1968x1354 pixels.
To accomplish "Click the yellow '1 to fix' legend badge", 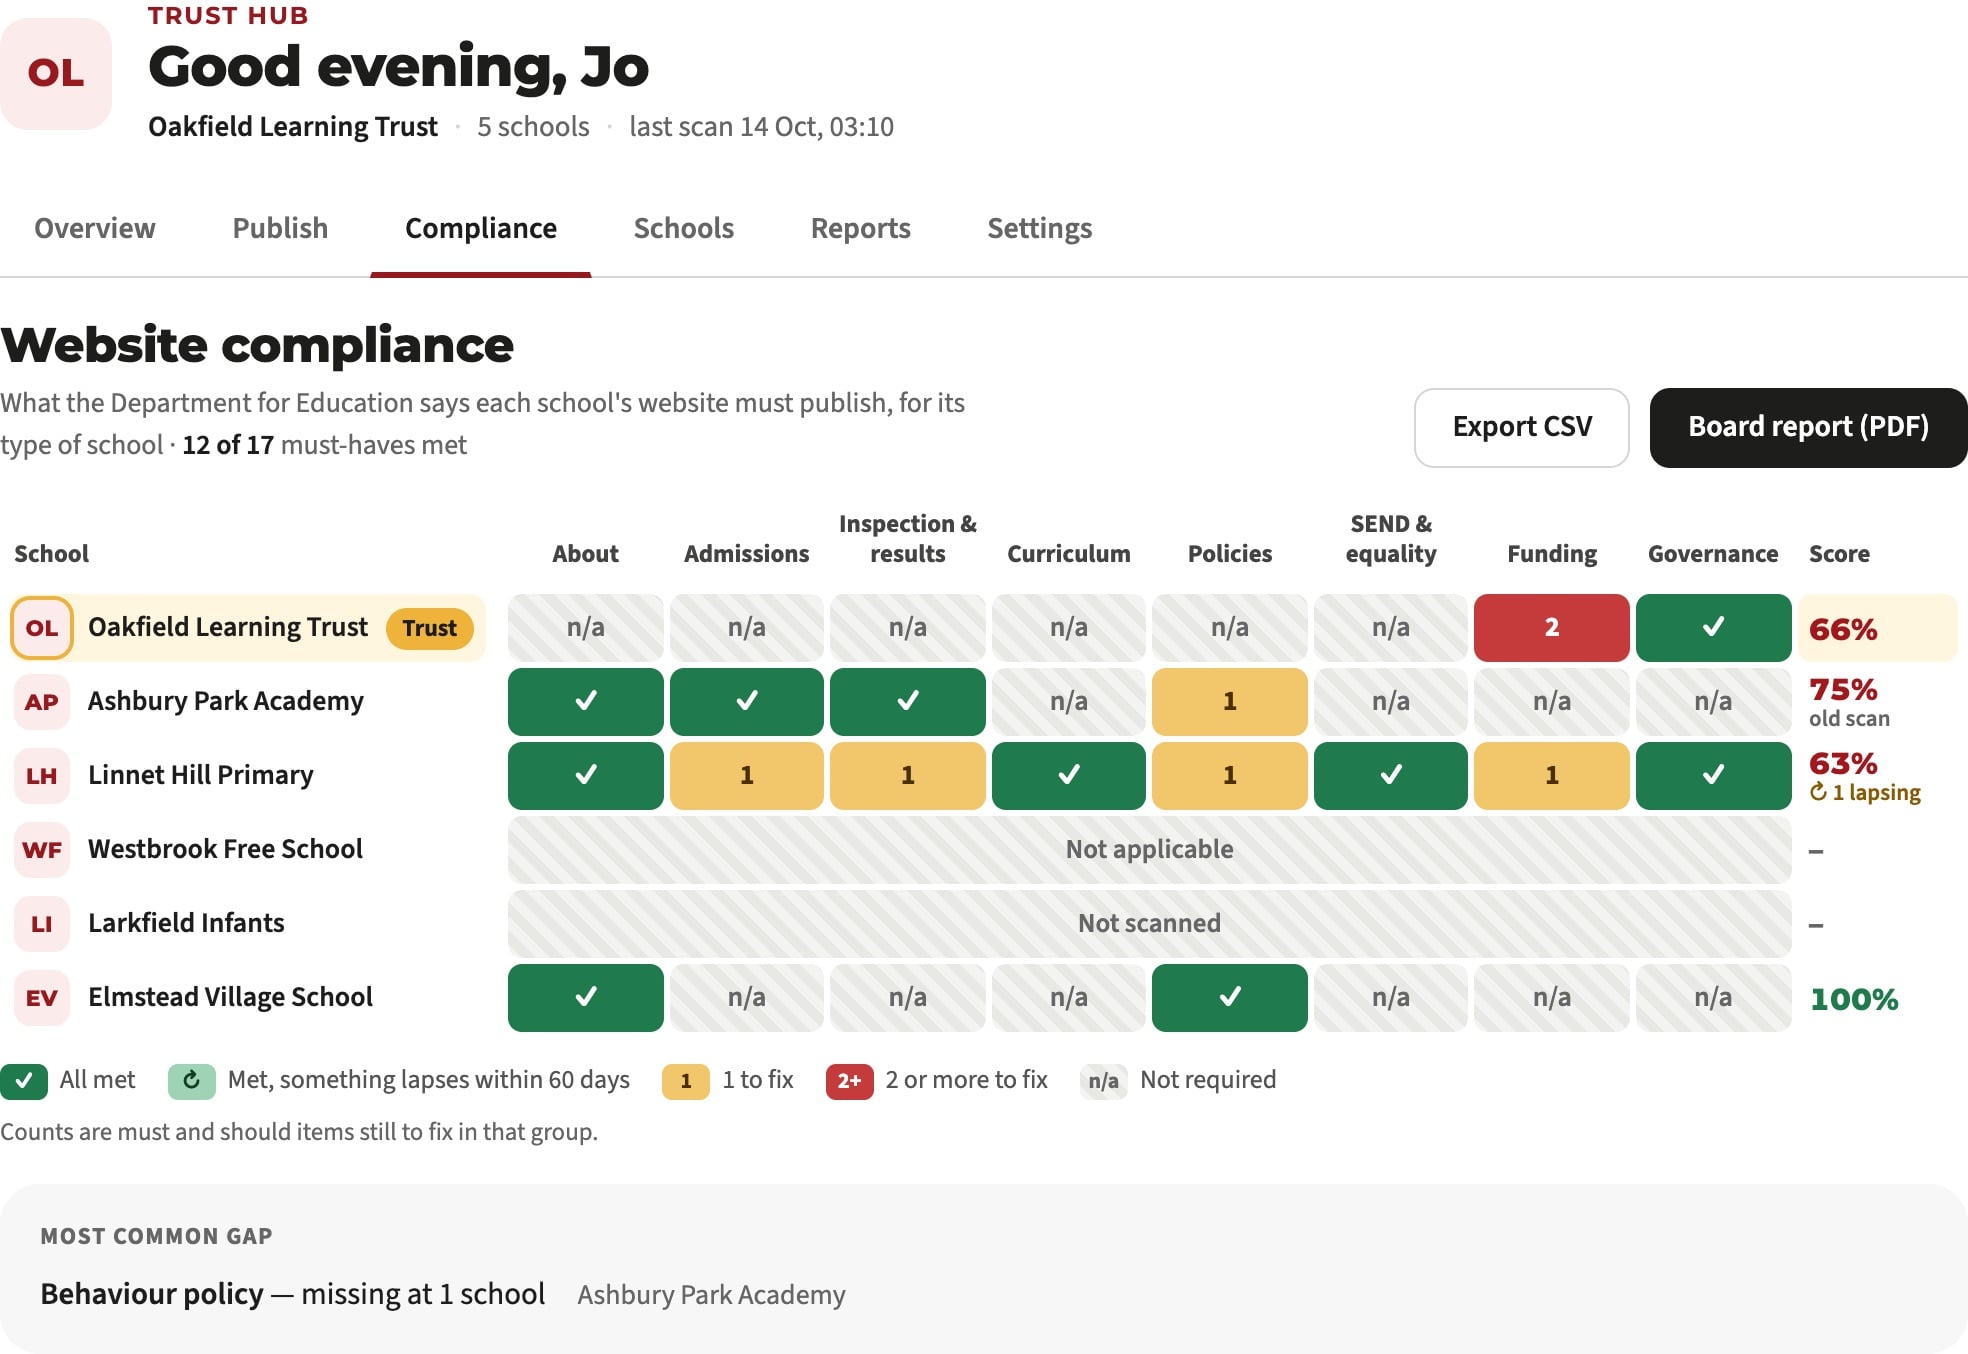I will [x=686, y=1081].
